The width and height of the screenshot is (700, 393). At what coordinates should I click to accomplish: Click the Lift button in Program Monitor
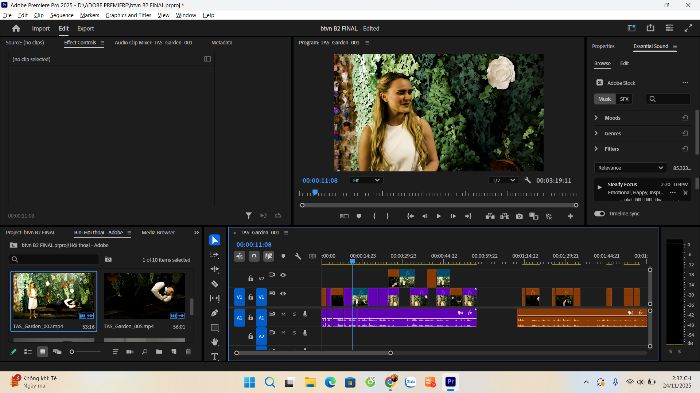pyautogui.click(x=490, y=216)
